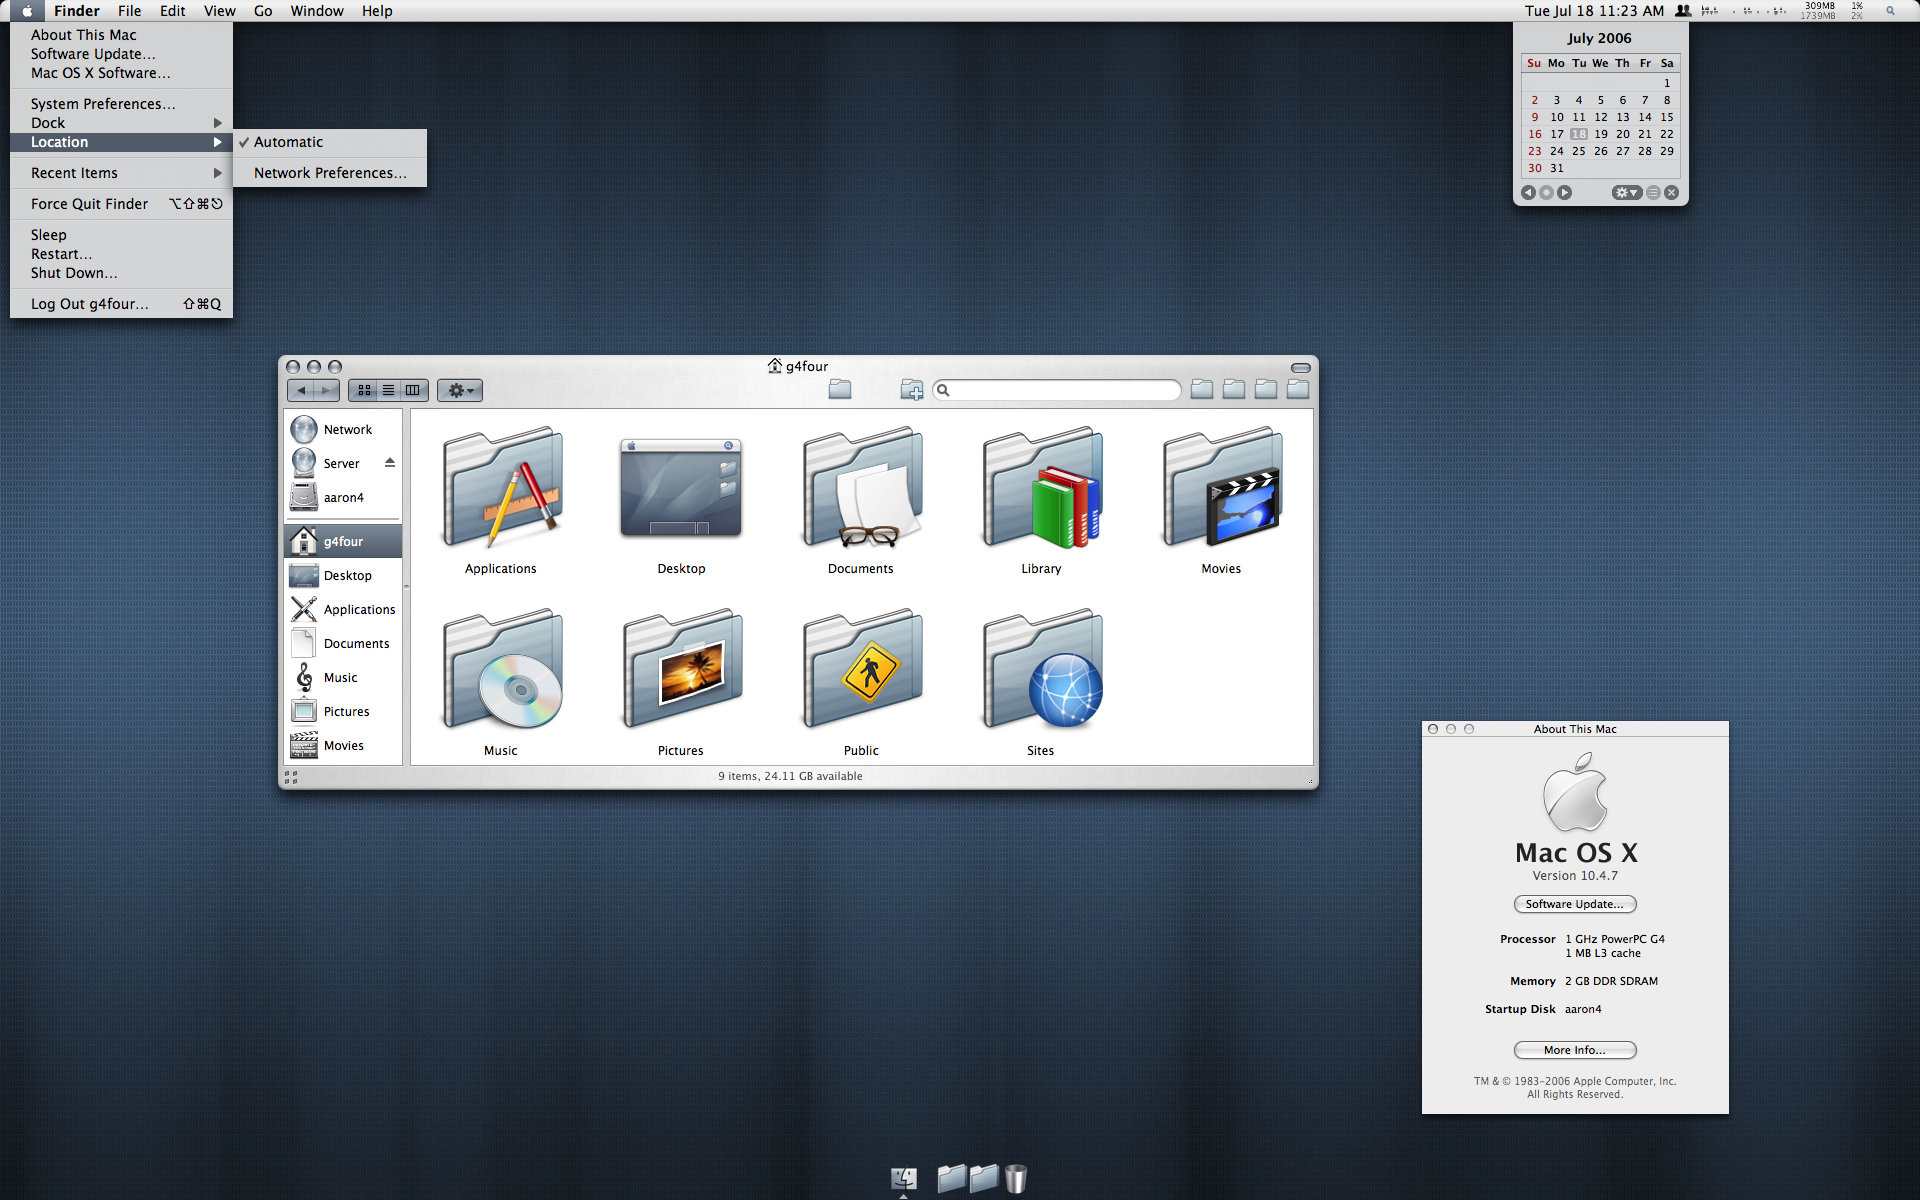Screen dimensions: 1920x1200
Task: Toggle calendar list view button
Action: pyautogui.click(x=1653, y=193)
